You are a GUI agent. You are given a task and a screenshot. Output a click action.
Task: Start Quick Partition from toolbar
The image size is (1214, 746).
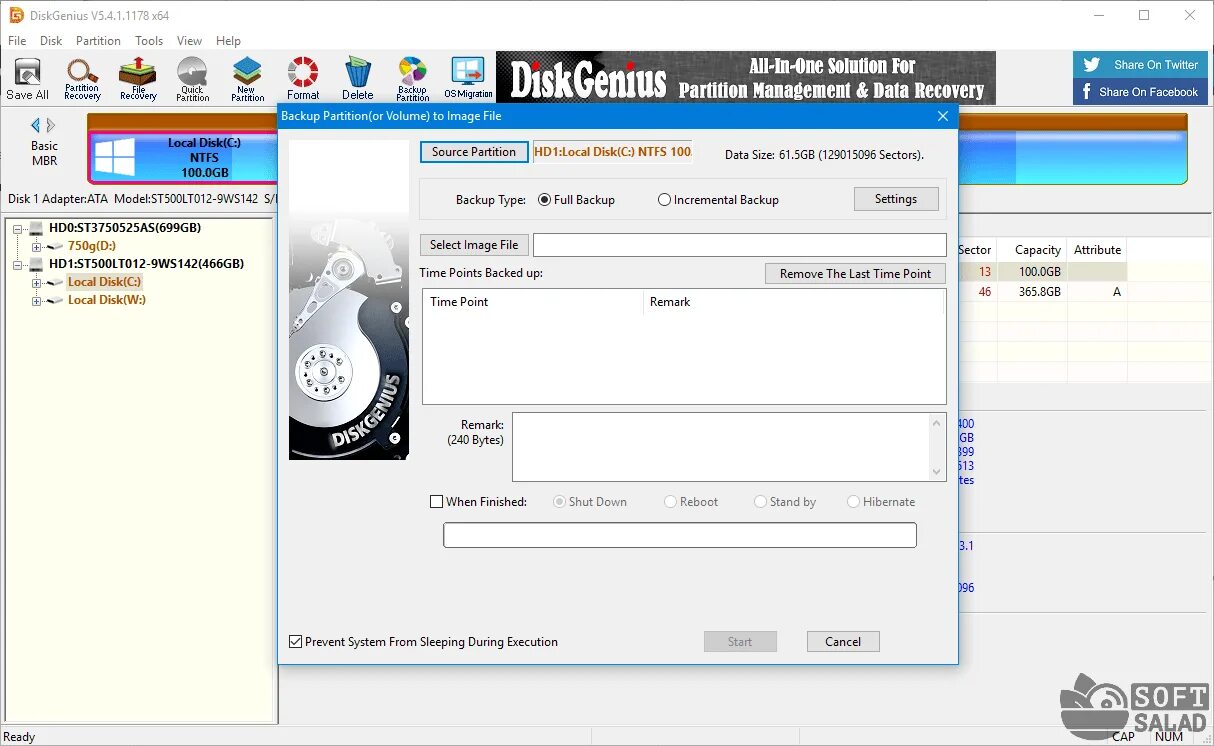coord(192,78)
